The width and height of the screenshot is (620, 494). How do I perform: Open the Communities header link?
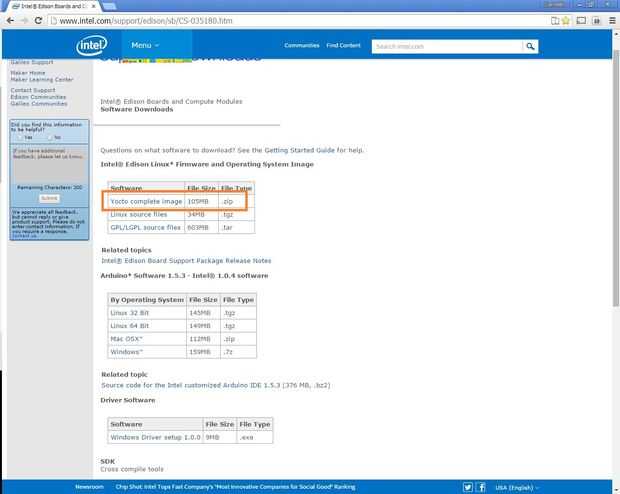[x=302, y=45]
